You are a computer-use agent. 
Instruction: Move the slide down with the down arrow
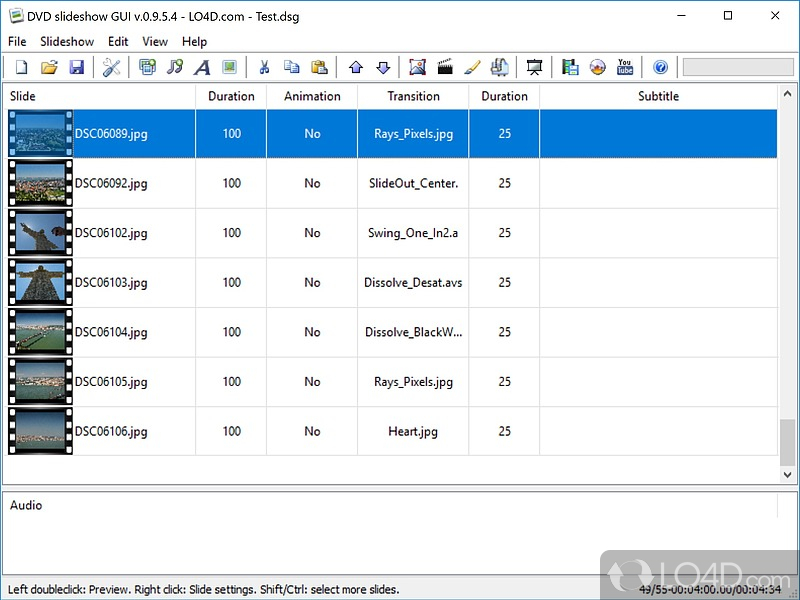point(383,67)
